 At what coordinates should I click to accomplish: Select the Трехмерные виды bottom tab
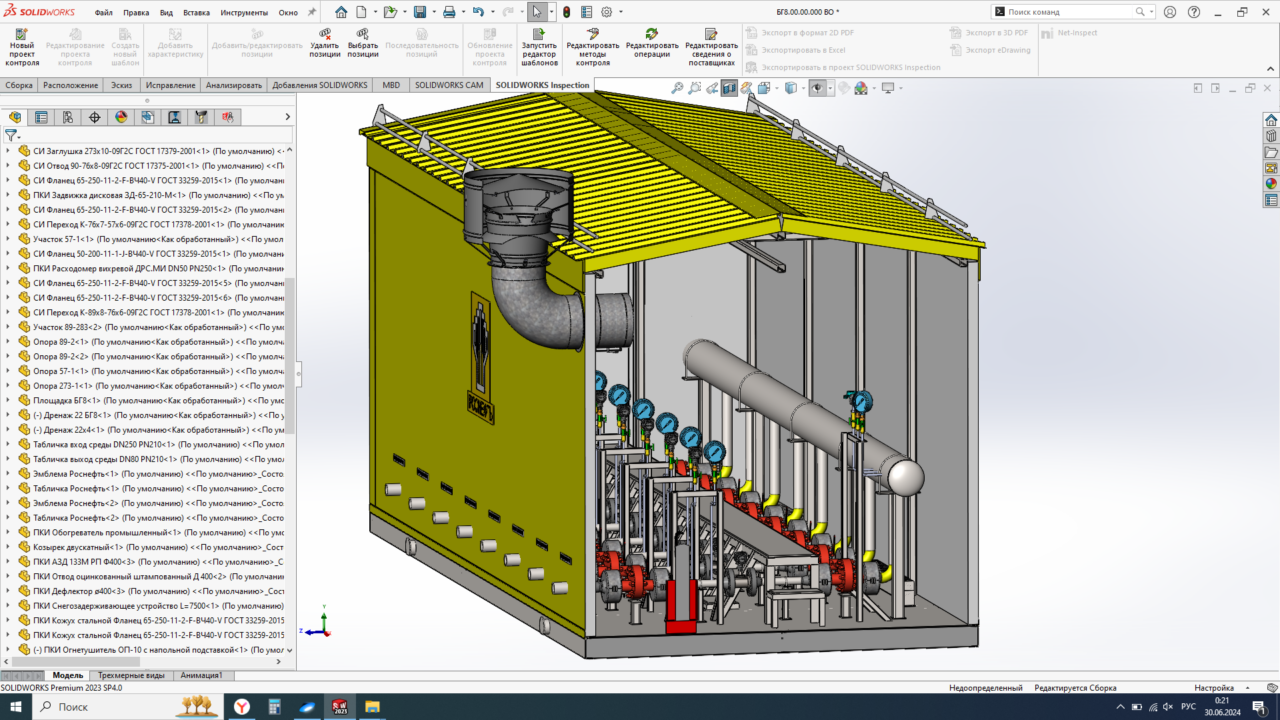pyautogui.click(x=133, y=675)
